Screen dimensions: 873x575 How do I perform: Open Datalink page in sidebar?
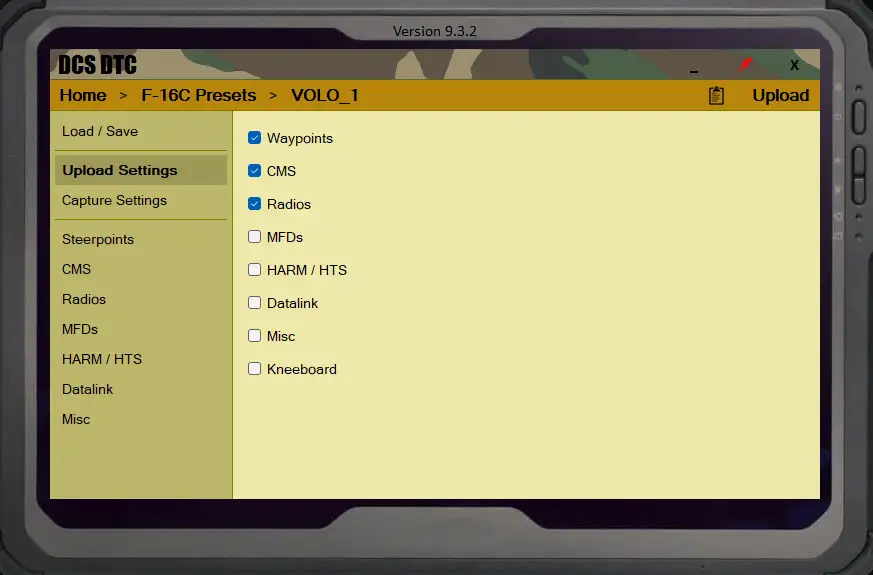141,390
